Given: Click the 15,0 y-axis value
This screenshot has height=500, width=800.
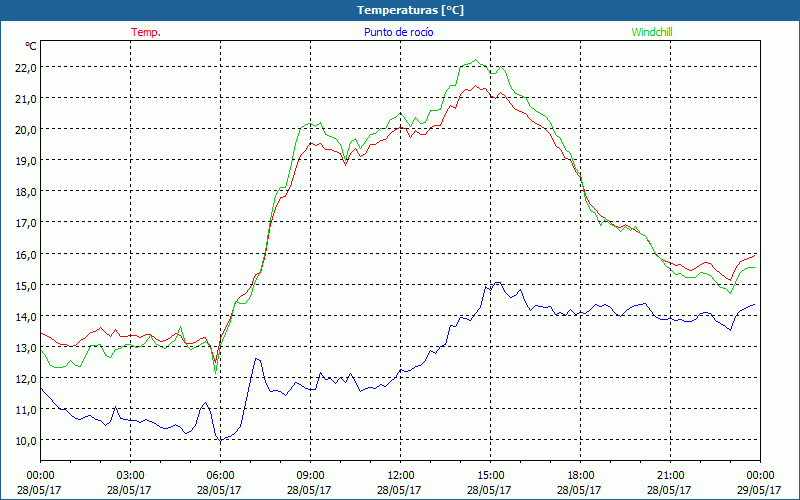Looking at the screenshot, I should click(26, 285).
